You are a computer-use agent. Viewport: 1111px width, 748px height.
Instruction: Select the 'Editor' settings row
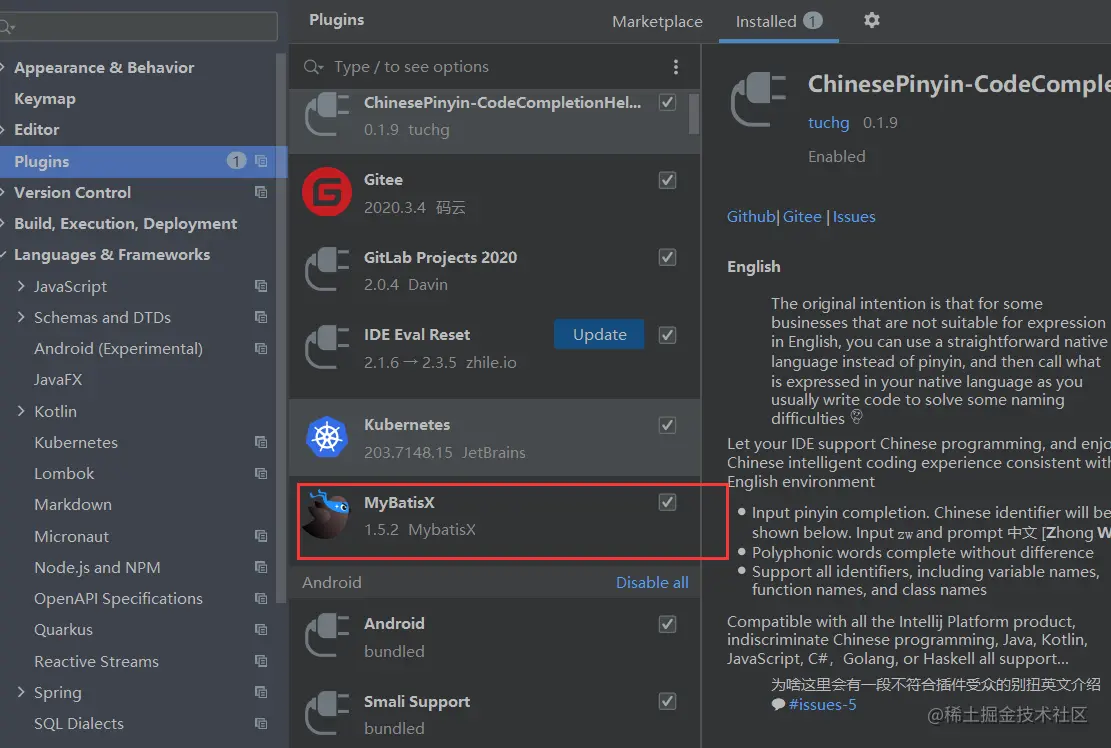[x=138, y=130]
